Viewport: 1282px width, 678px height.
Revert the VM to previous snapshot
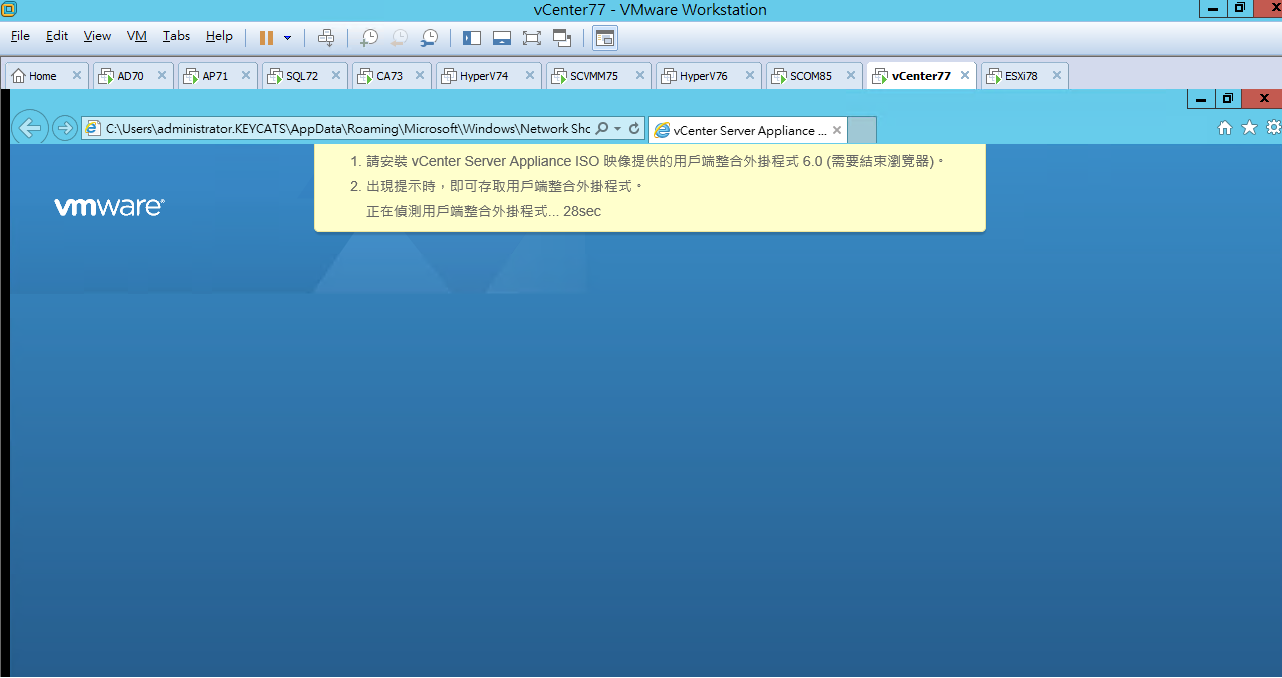click(x=399, y=38)
